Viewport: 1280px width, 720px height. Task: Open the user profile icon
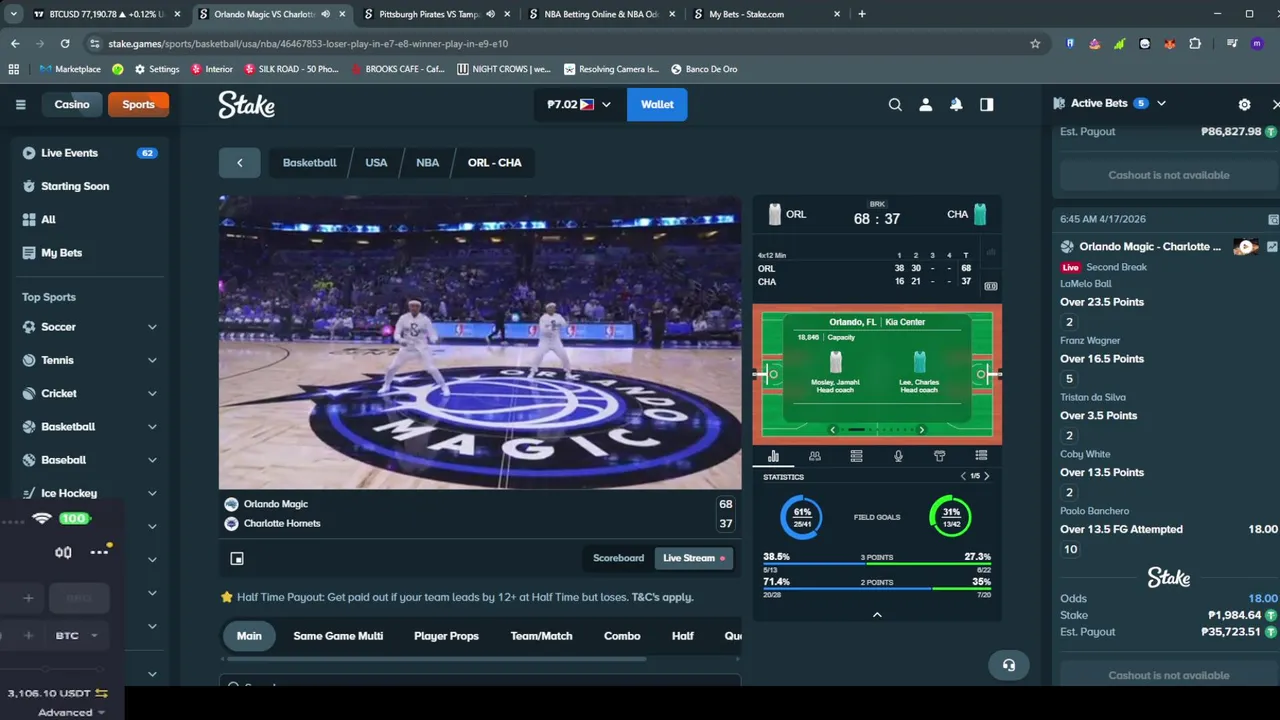(x=926, y=104)
